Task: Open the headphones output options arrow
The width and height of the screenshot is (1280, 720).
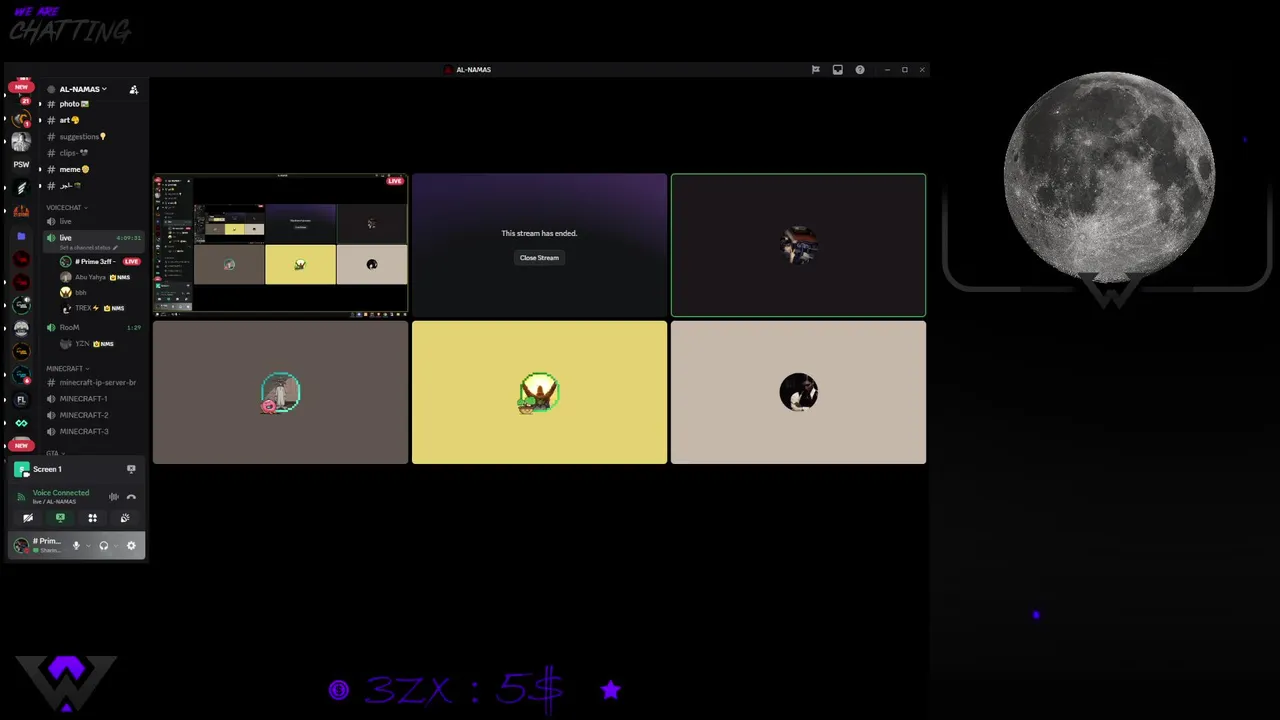Action: (116, 546)
